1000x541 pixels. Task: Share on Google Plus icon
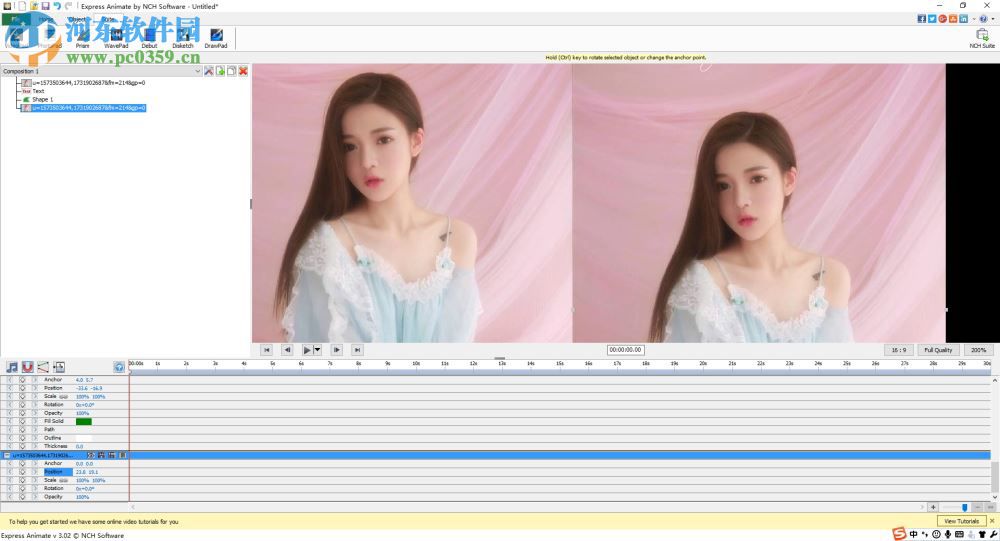pyautogui.click(x=943, y=19)
